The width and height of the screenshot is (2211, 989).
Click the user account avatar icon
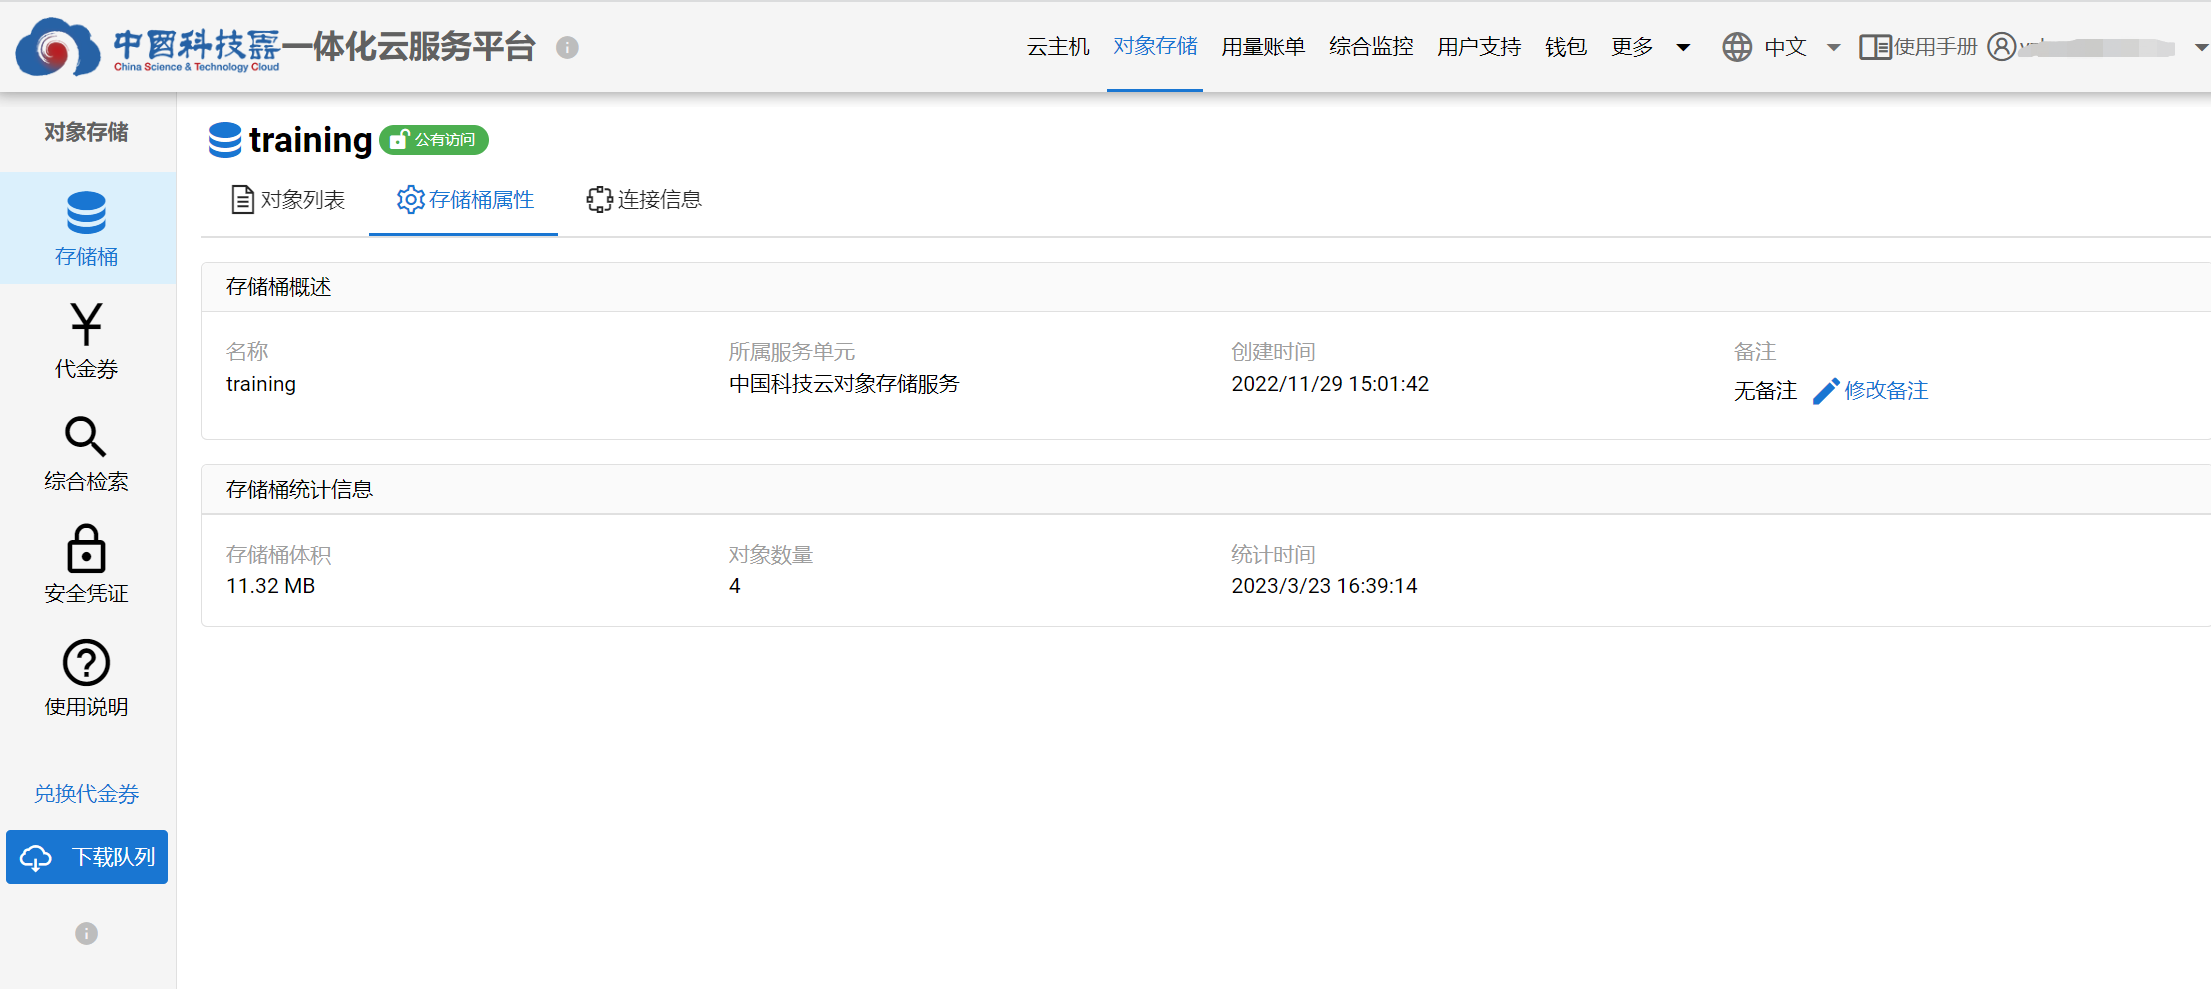[x=2002, y=47]
